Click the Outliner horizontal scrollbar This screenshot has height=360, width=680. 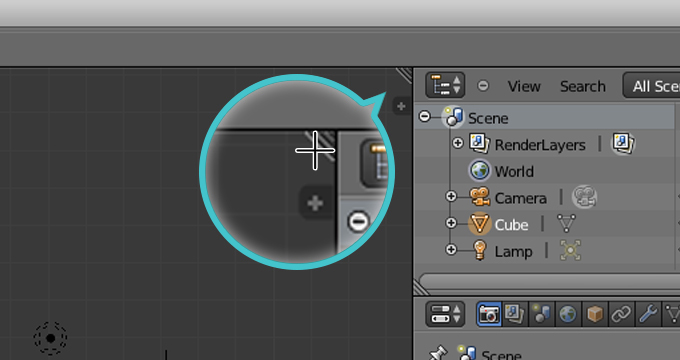[x=549, y=280]
